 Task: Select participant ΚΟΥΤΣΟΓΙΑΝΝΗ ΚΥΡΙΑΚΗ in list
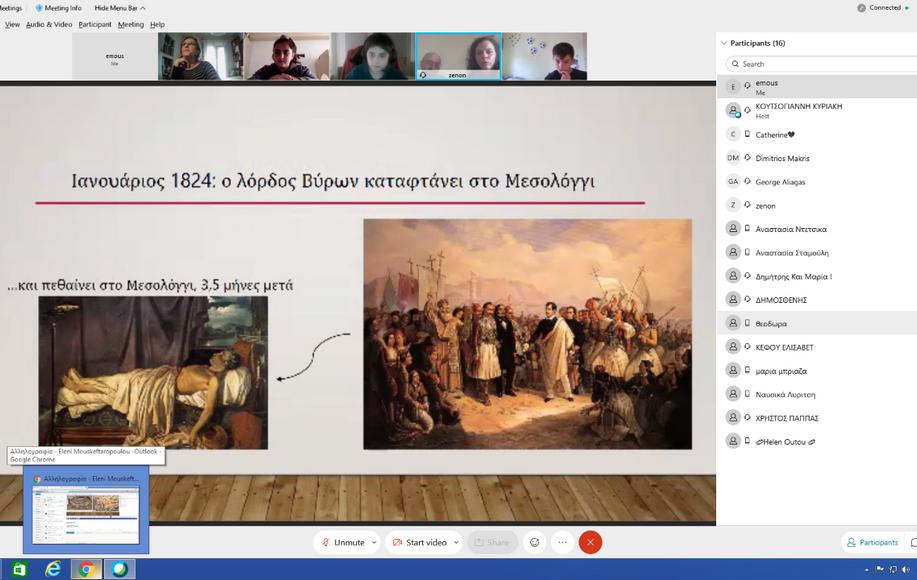coord(817,111)
